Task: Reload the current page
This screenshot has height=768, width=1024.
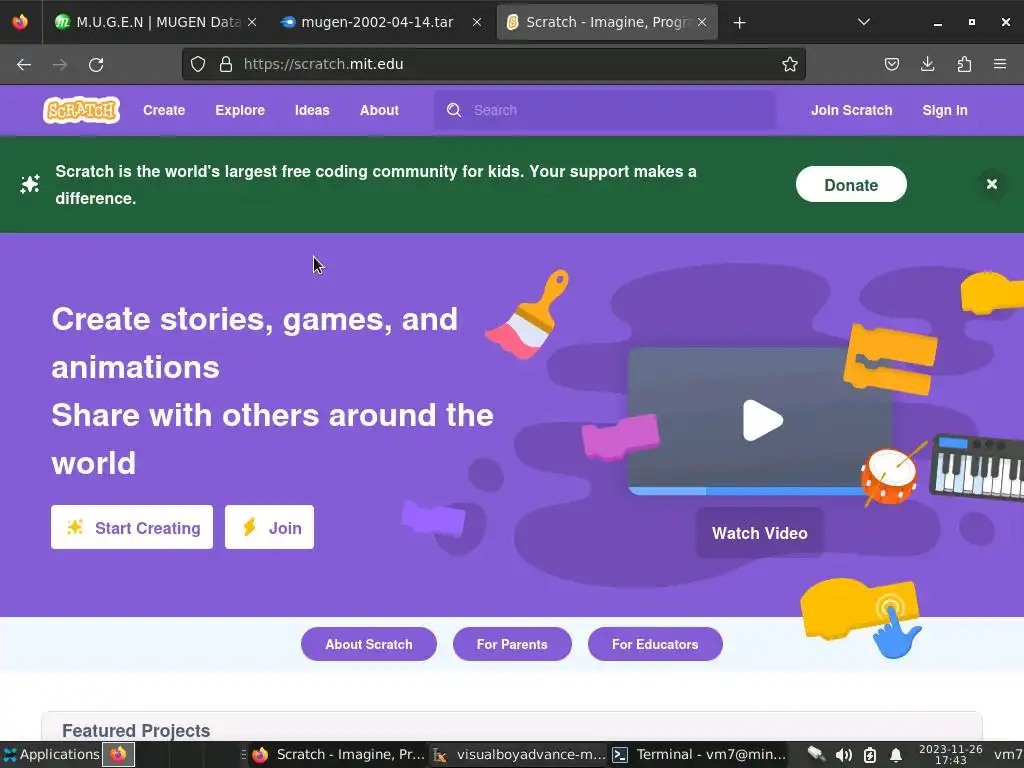Action: click(x=96, y=64)
